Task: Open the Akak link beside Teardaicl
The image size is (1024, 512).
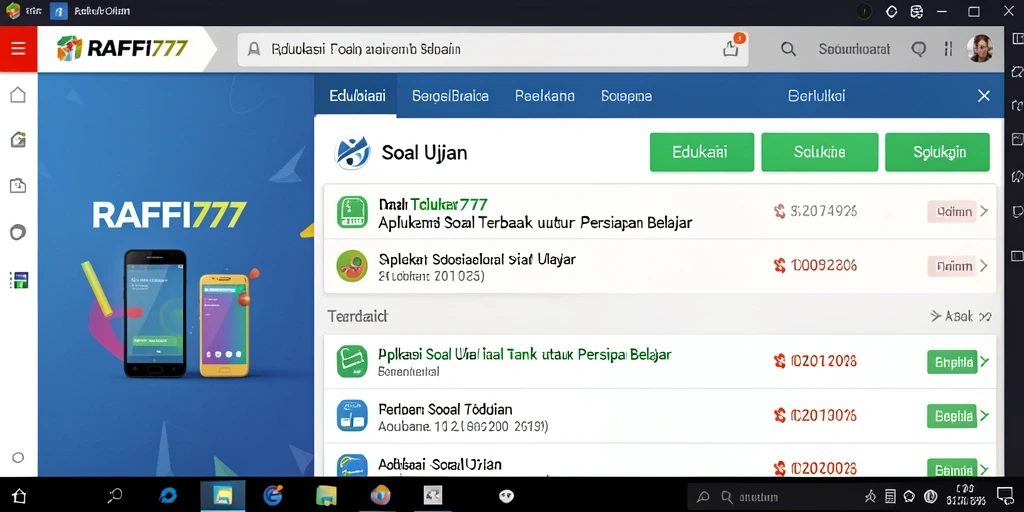Action: tap(961, 316)
